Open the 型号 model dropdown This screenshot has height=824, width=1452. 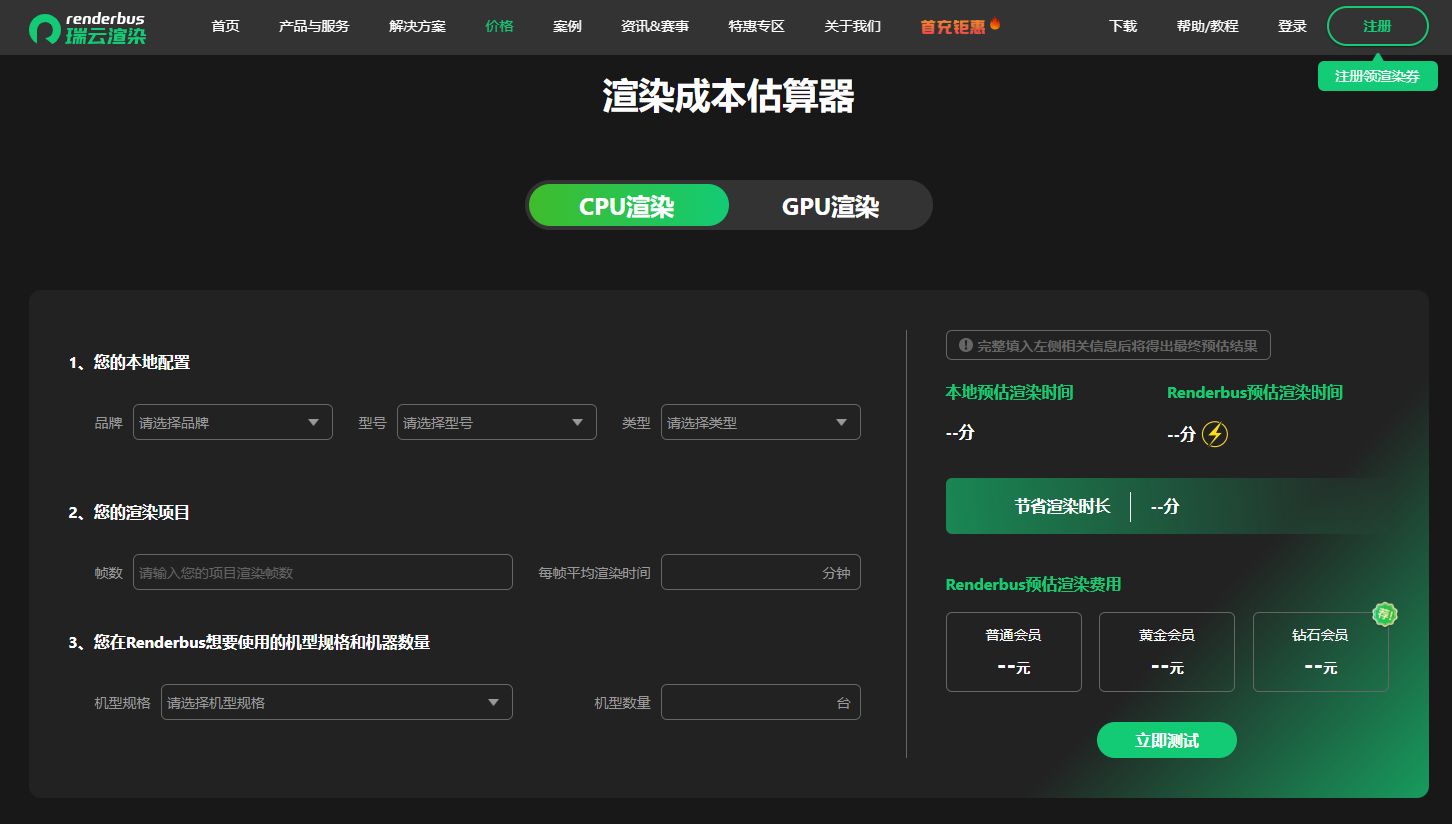pyautogui.click(x=497, y=422)
